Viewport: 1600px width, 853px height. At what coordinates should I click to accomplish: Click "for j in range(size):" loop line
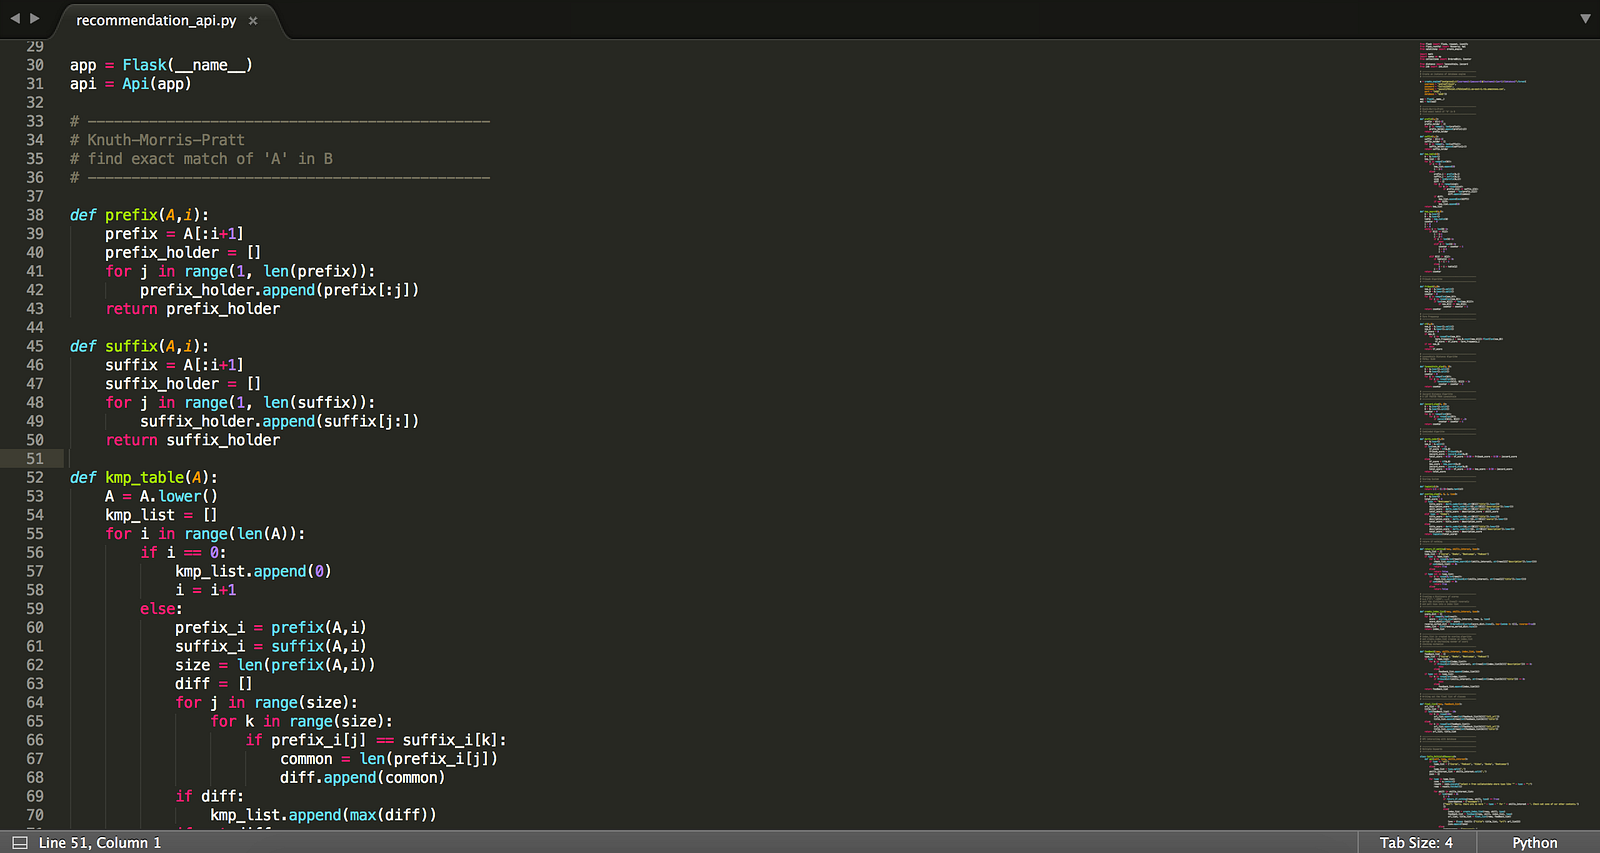[x=266, y=703]
